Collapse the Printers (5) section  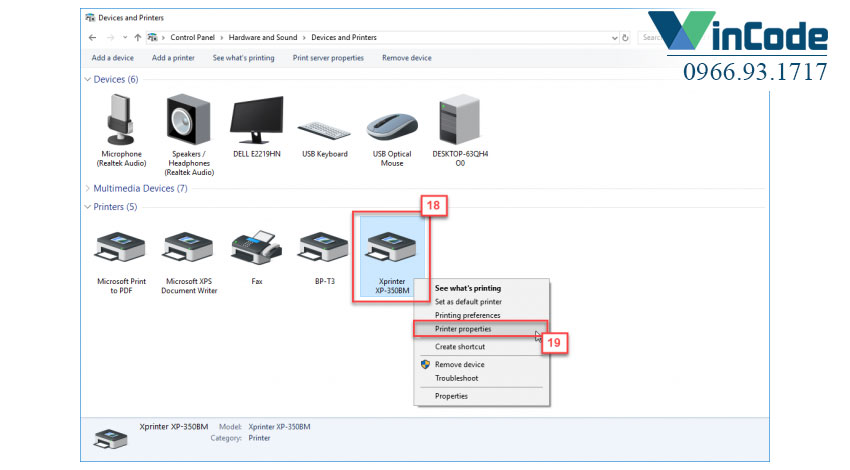(x=87, y=207)
